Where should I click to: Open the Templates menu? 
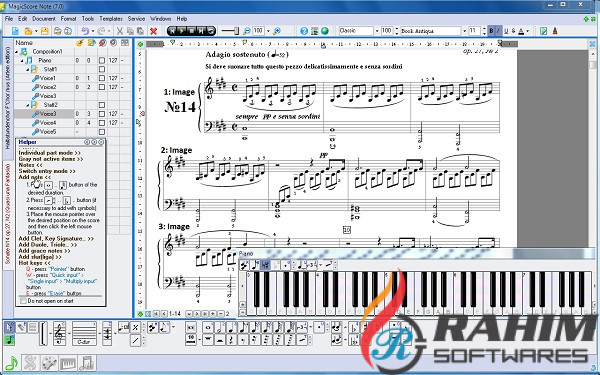point(111,19)
